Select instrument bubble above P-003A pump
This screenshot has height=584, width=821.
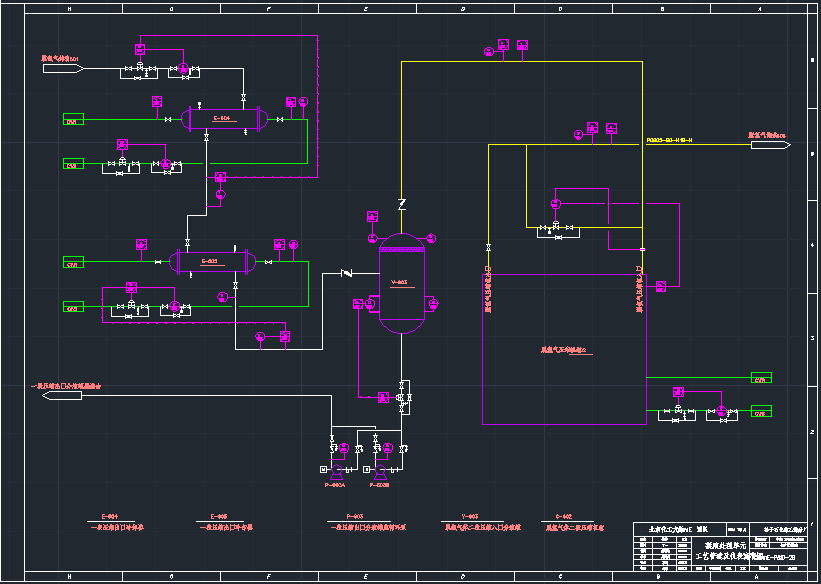(x=343, y=448)
